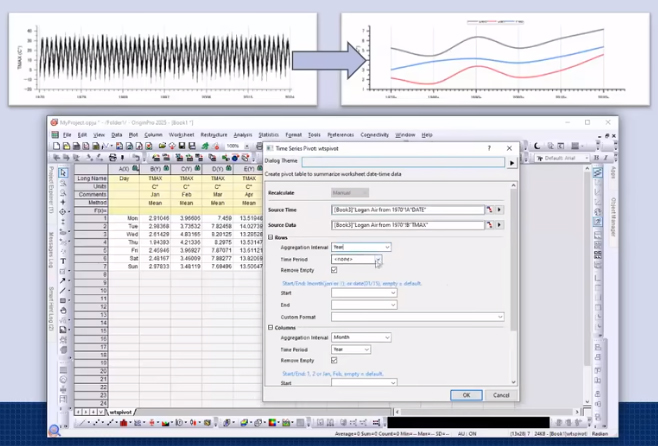Viewport: 658px width, 446px height.
Task: Click the Cancel button
Action: coord(501,395)
